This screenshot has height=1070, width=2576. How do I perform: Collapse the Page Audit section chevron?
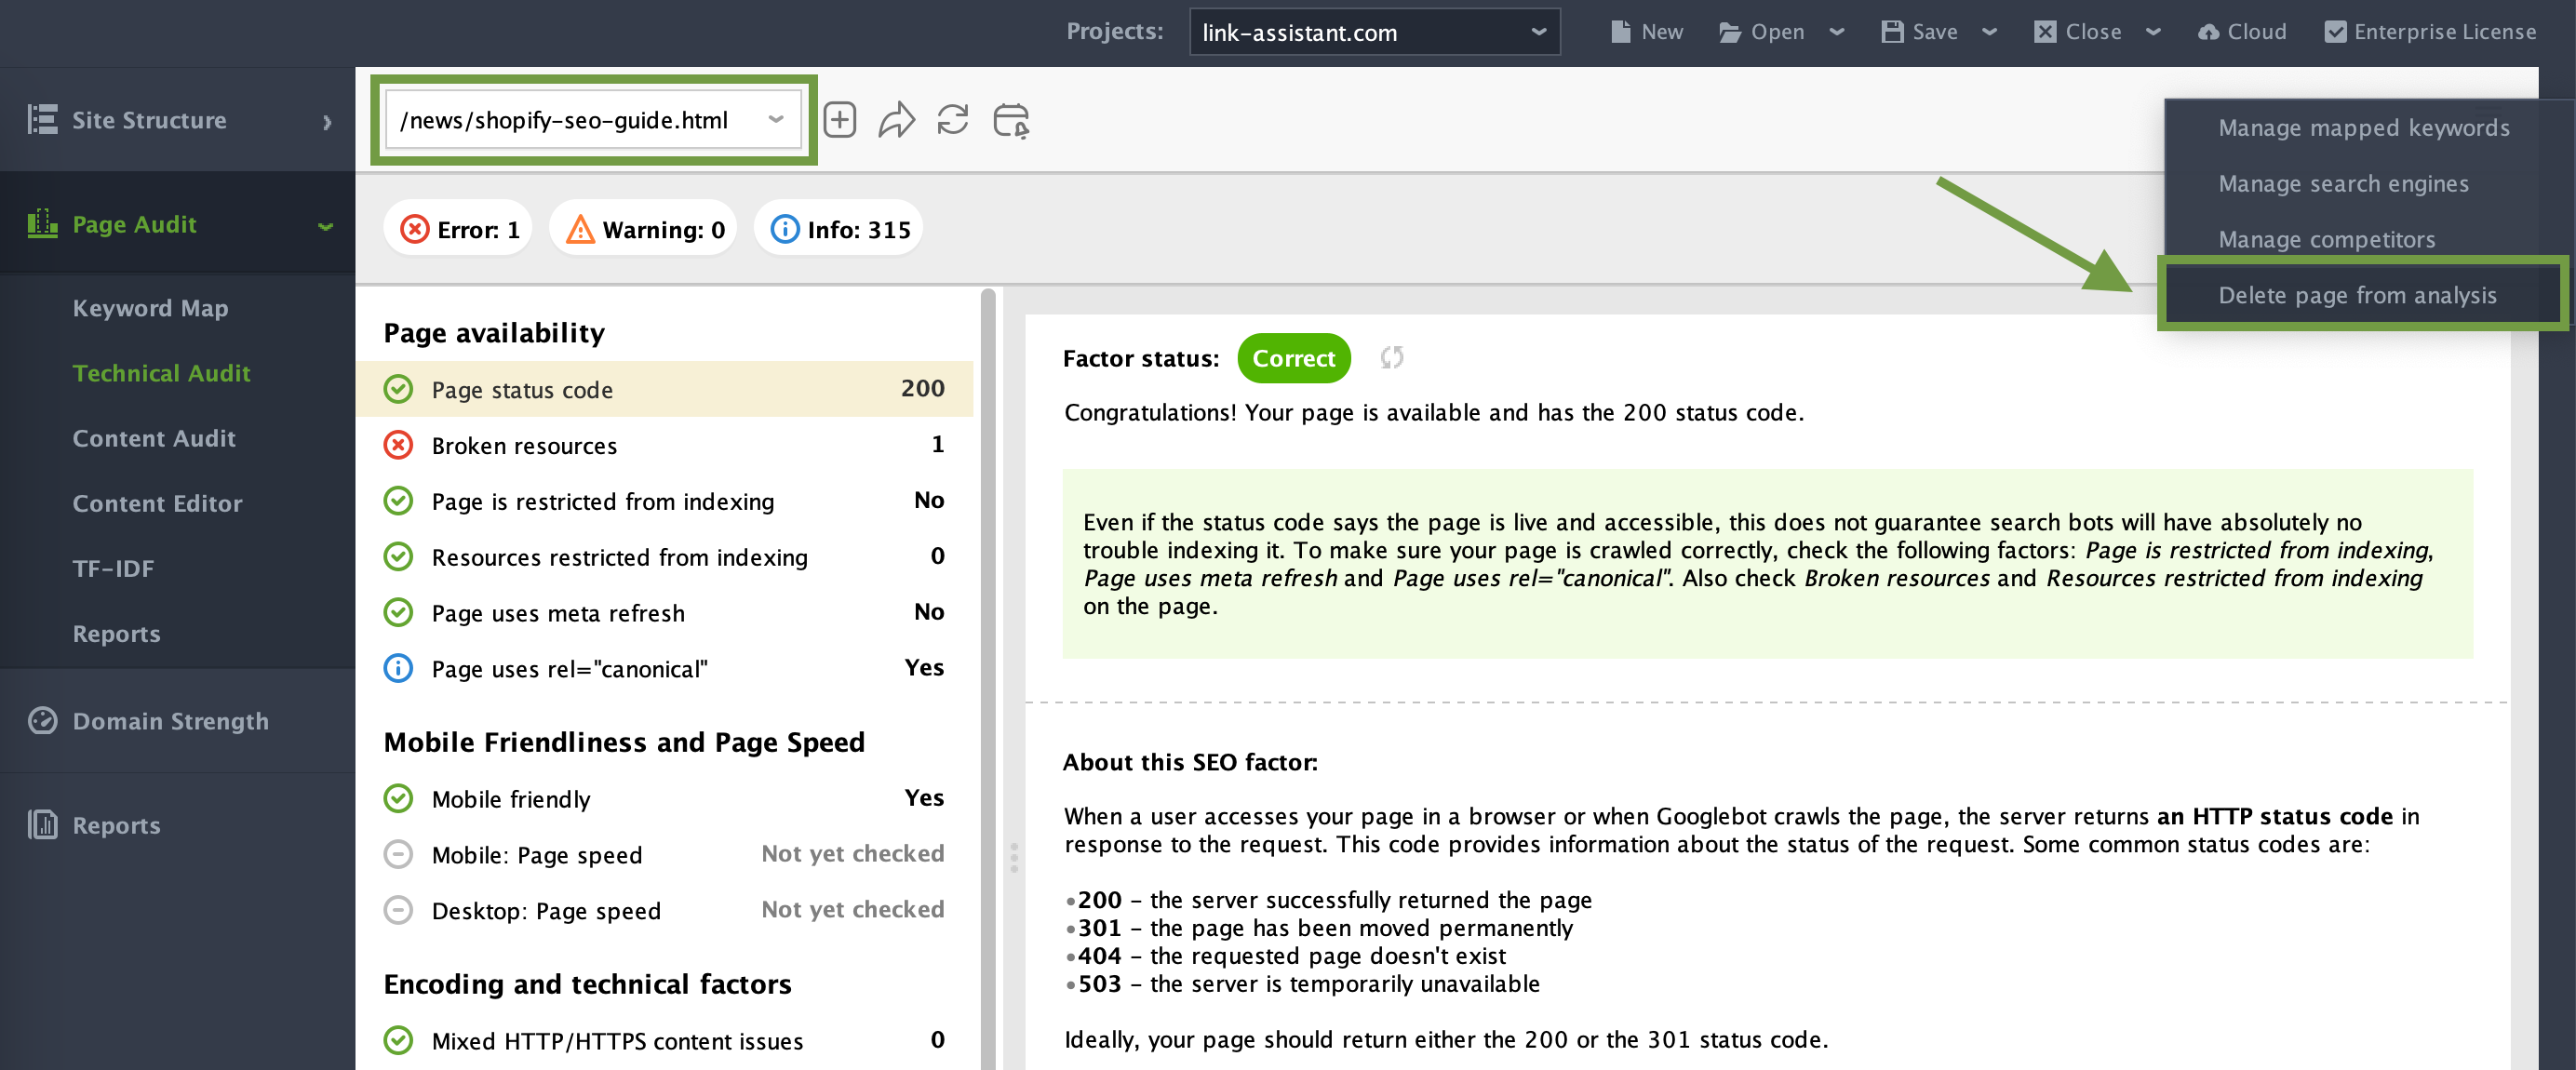pyautogui.click(x=325, y=226)
